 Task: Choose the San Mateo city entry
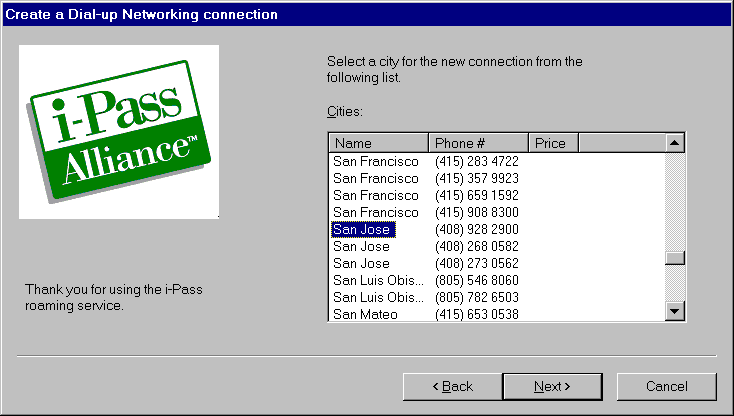point(365,314)
